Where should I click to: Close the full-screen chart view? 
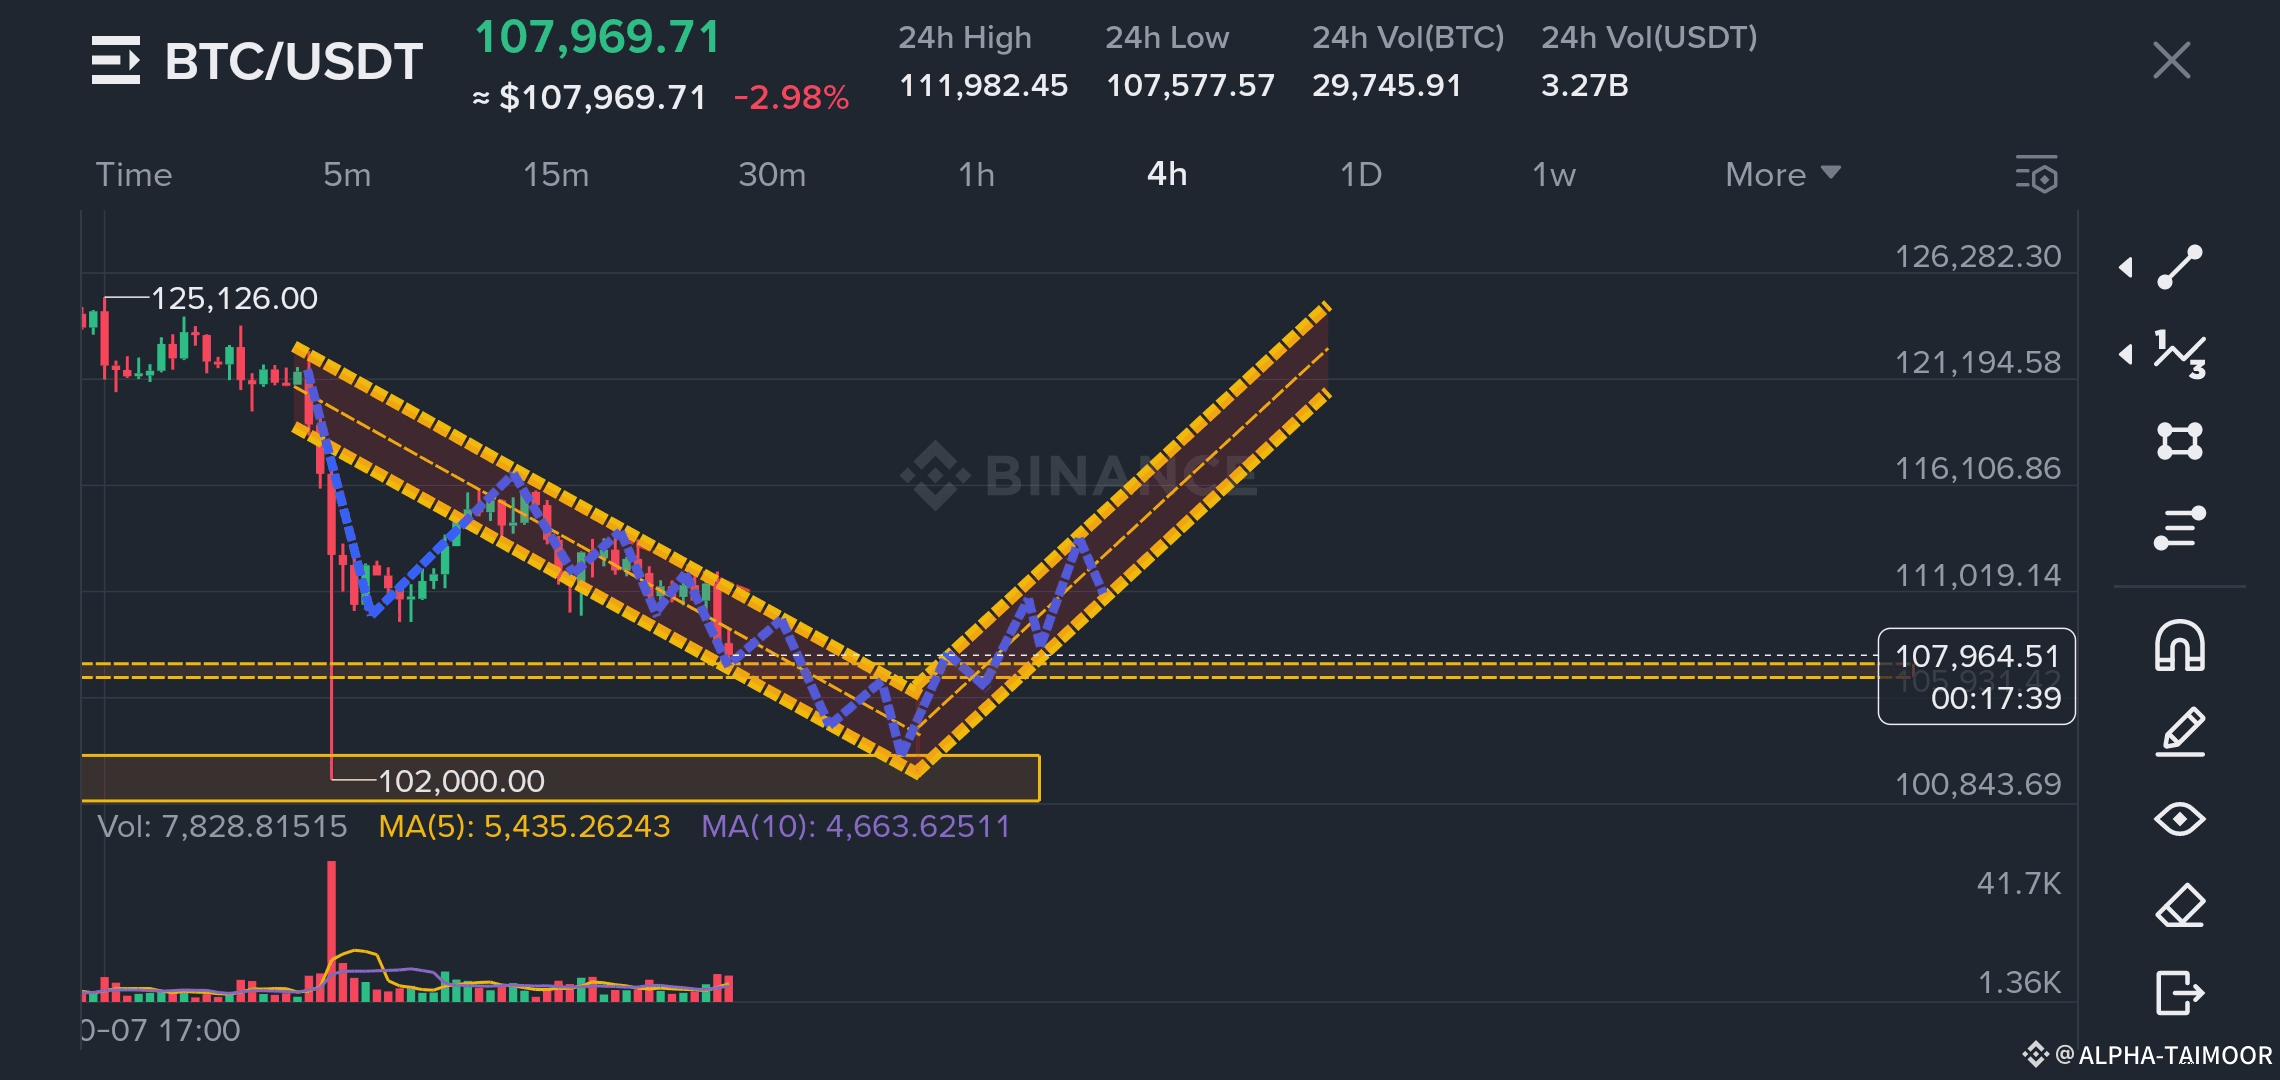(x=2171, y=60)
